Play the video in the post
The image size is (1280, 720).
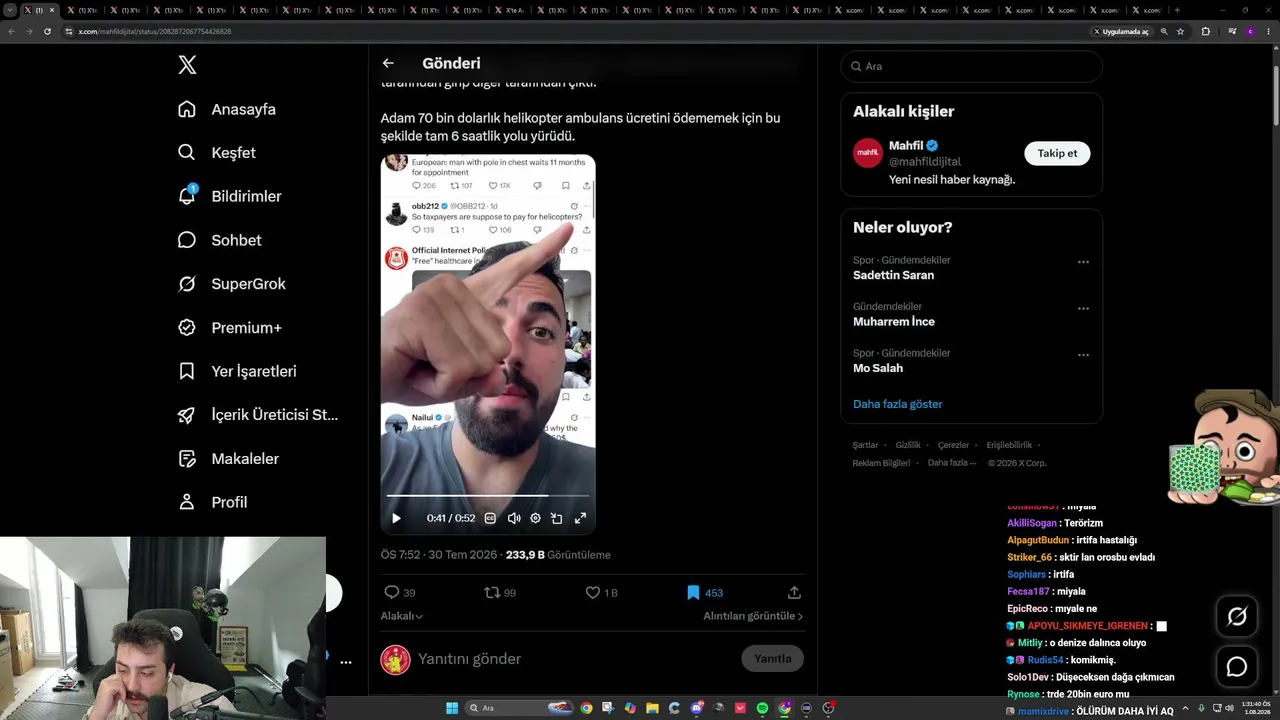tap(396, 518)
